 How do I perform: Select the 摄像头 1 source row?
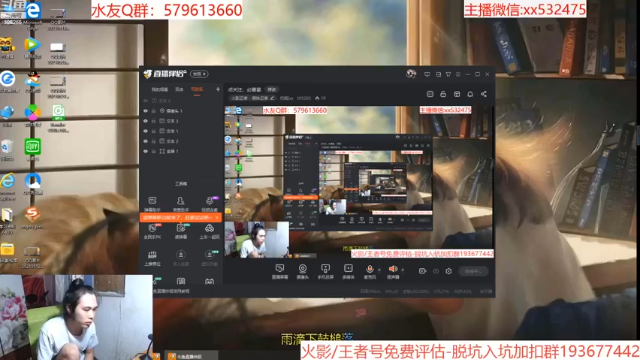coord(182,111)
